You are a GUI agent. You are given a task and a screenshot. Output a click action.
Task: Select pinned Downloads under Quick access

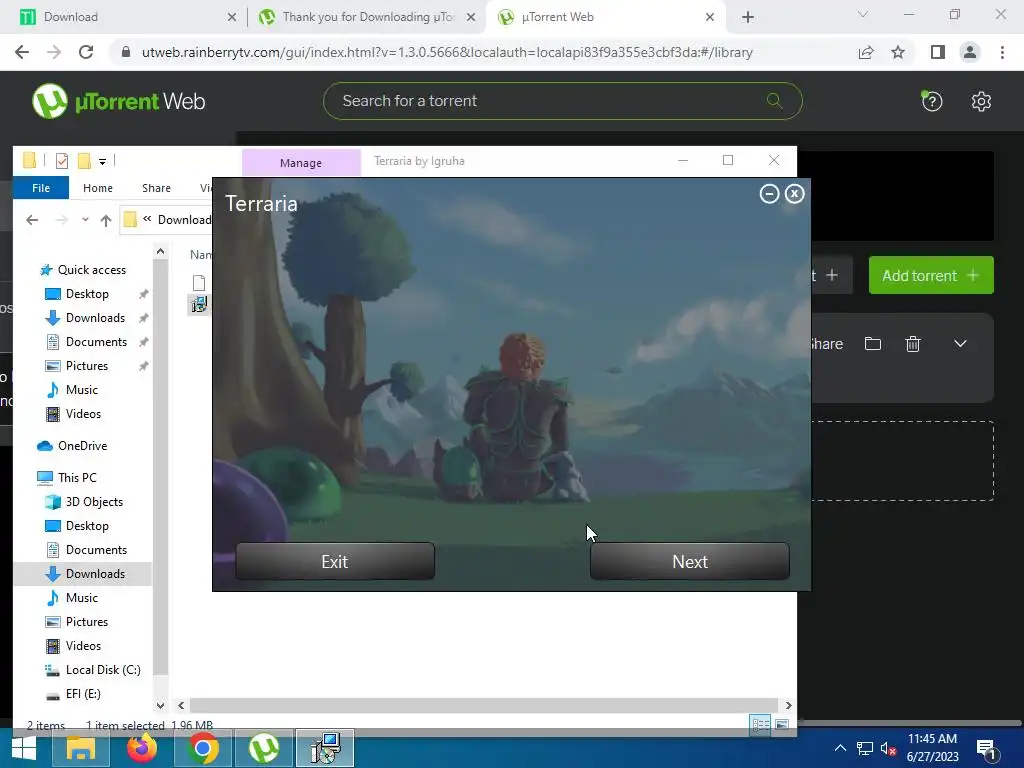coord(95,318)
